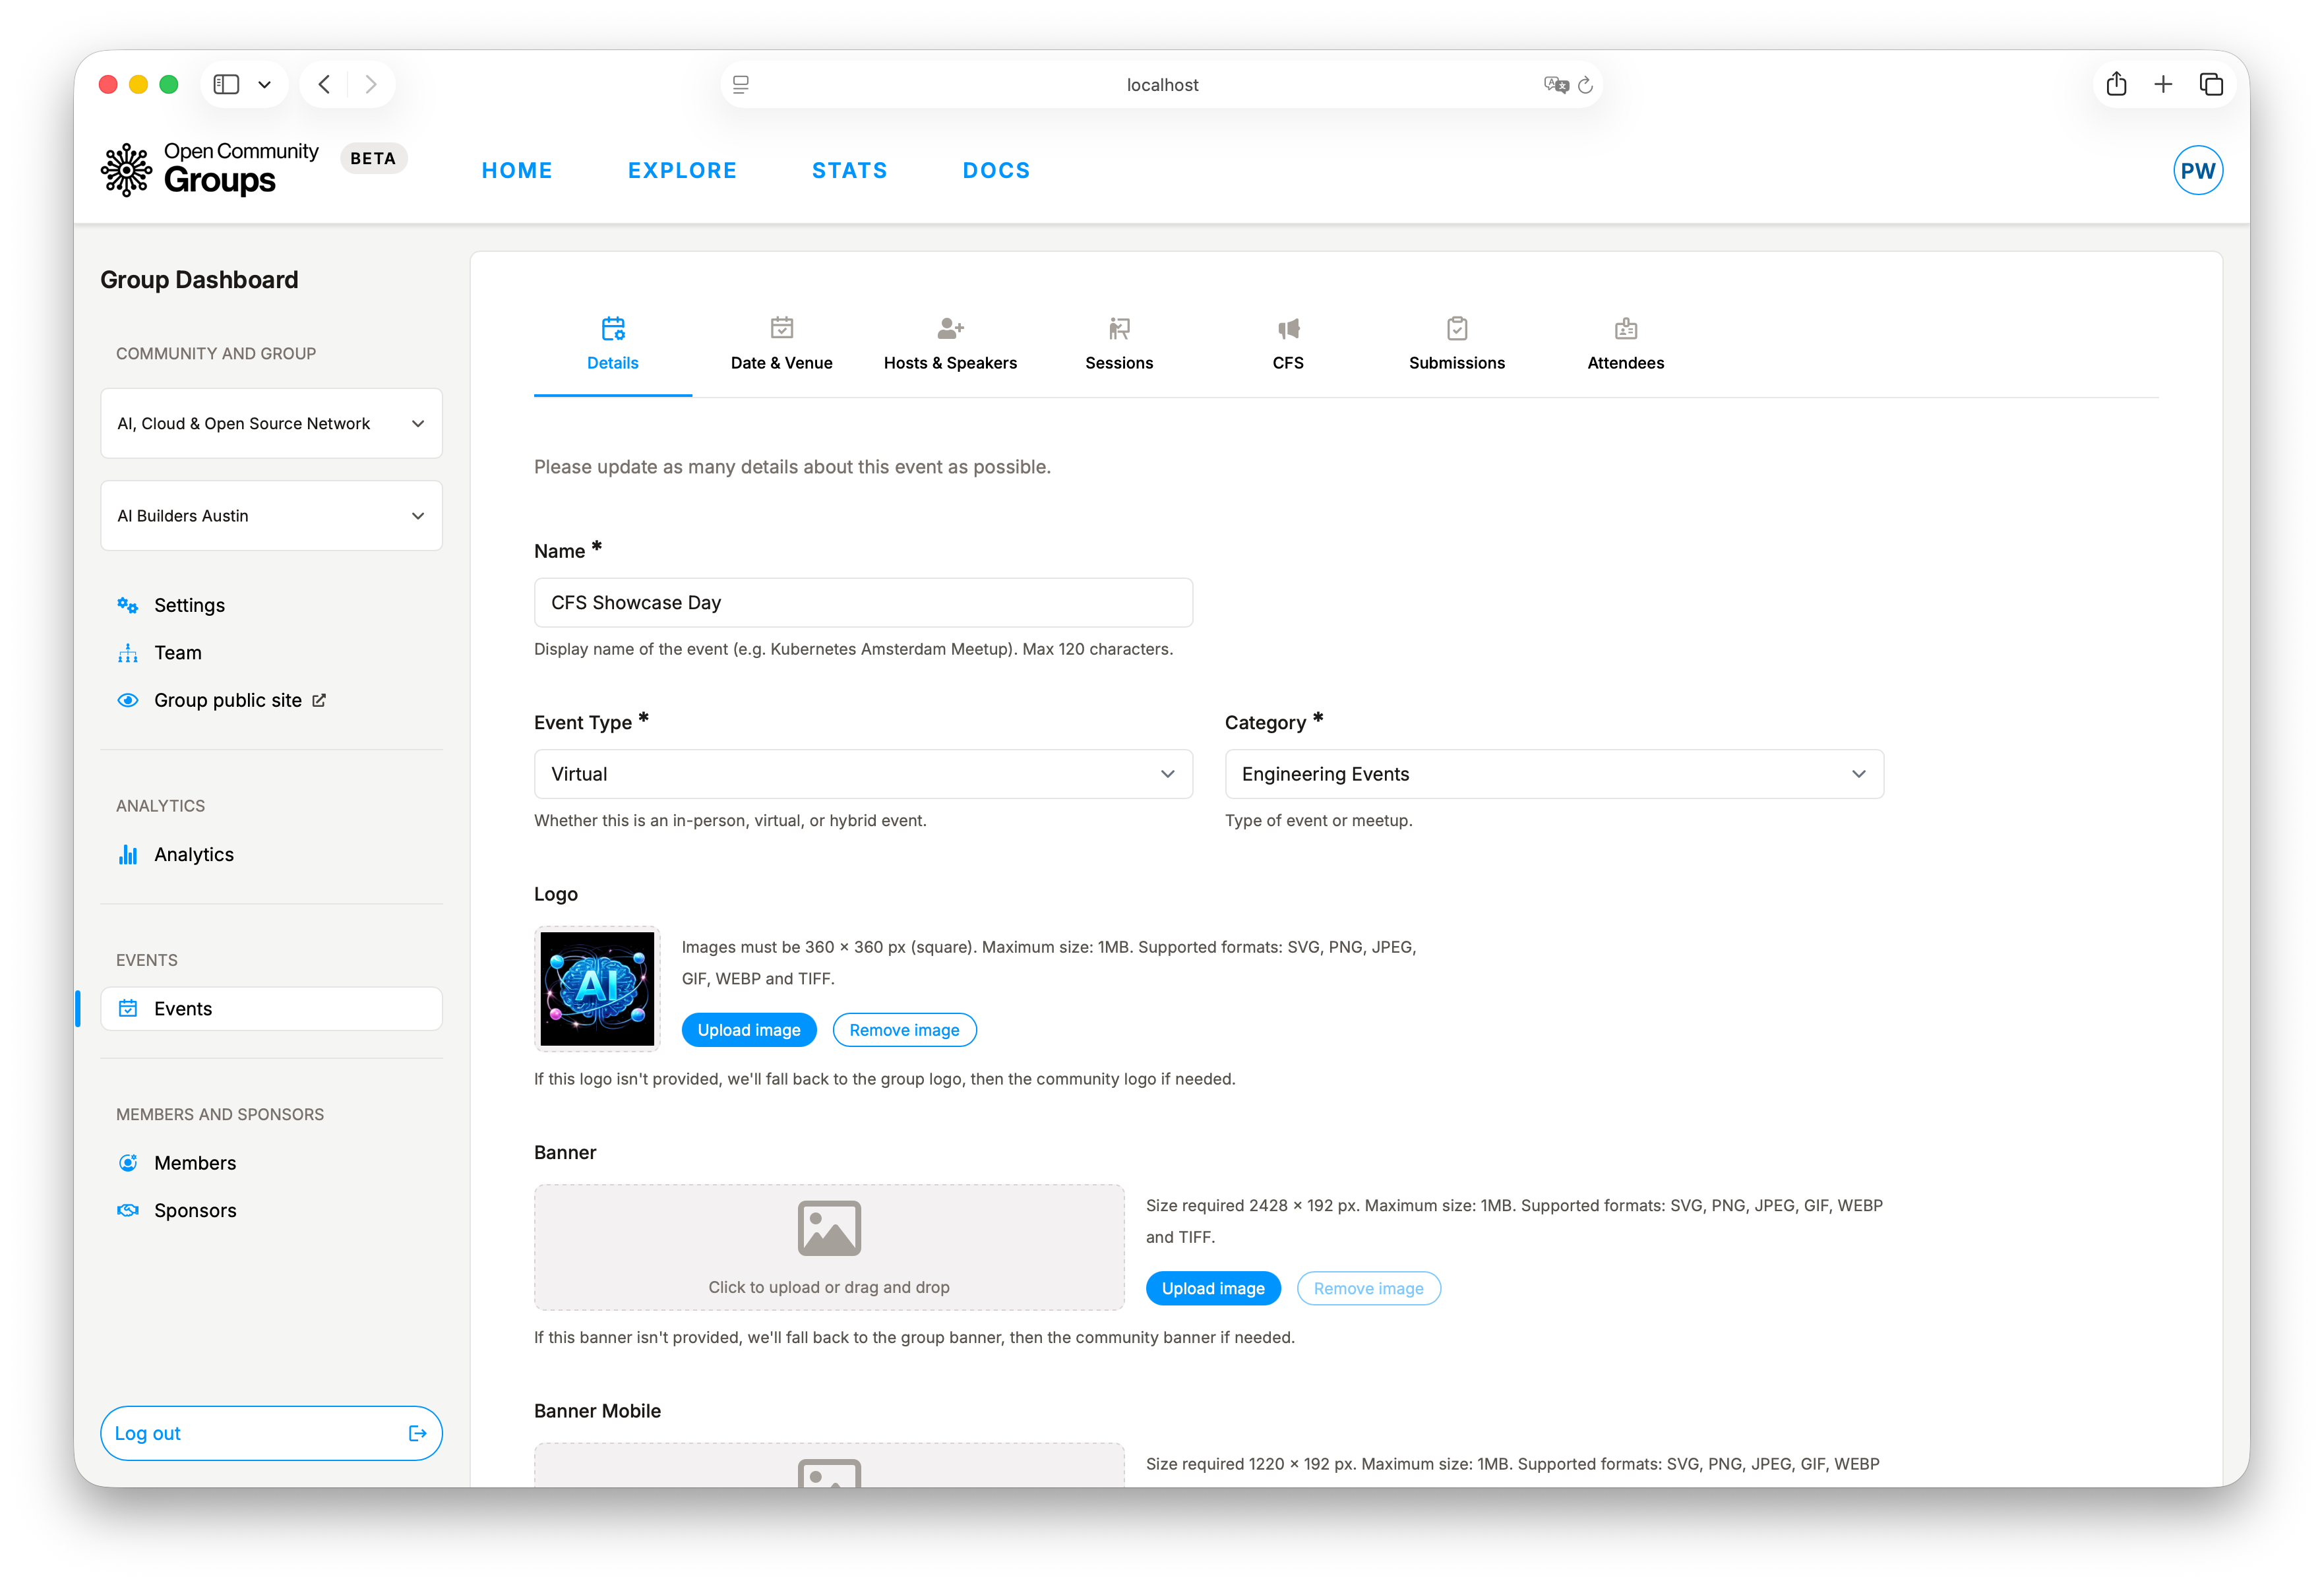This screenshot has width=2324, height=1585.
Task: Click the Analytics bar chart icon
Action: point(128,854)
